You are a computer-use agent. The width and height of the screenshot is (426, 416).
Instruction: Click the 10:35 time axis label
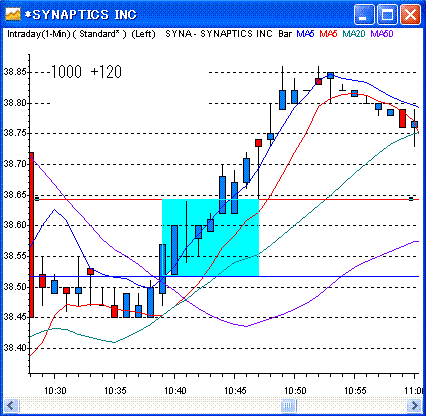pos(115,390)
